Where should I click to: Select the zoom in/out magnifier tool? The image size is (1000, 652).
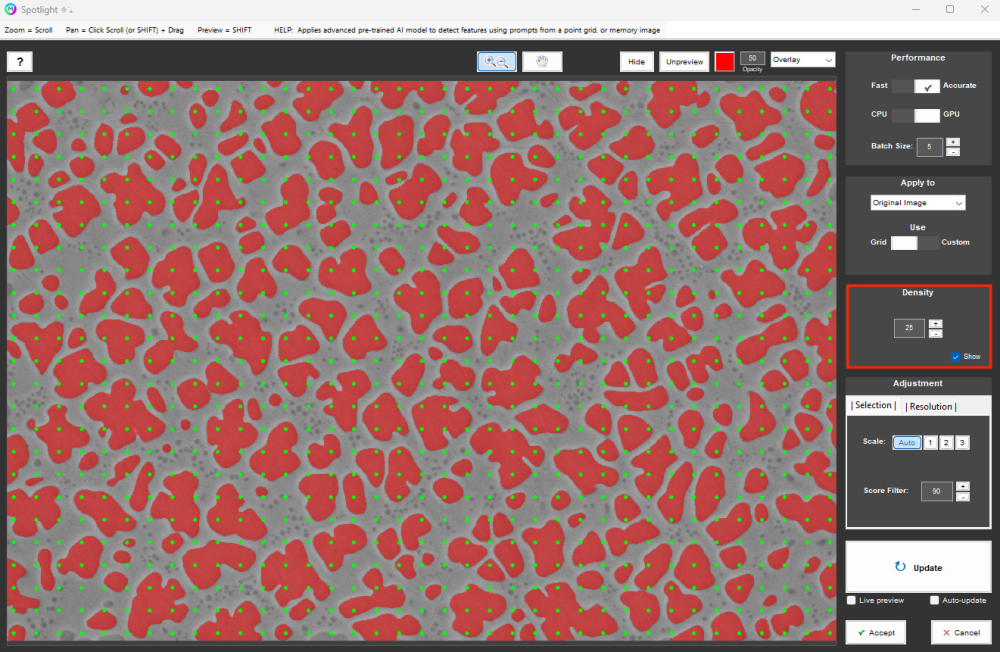[x=497, y=61]
